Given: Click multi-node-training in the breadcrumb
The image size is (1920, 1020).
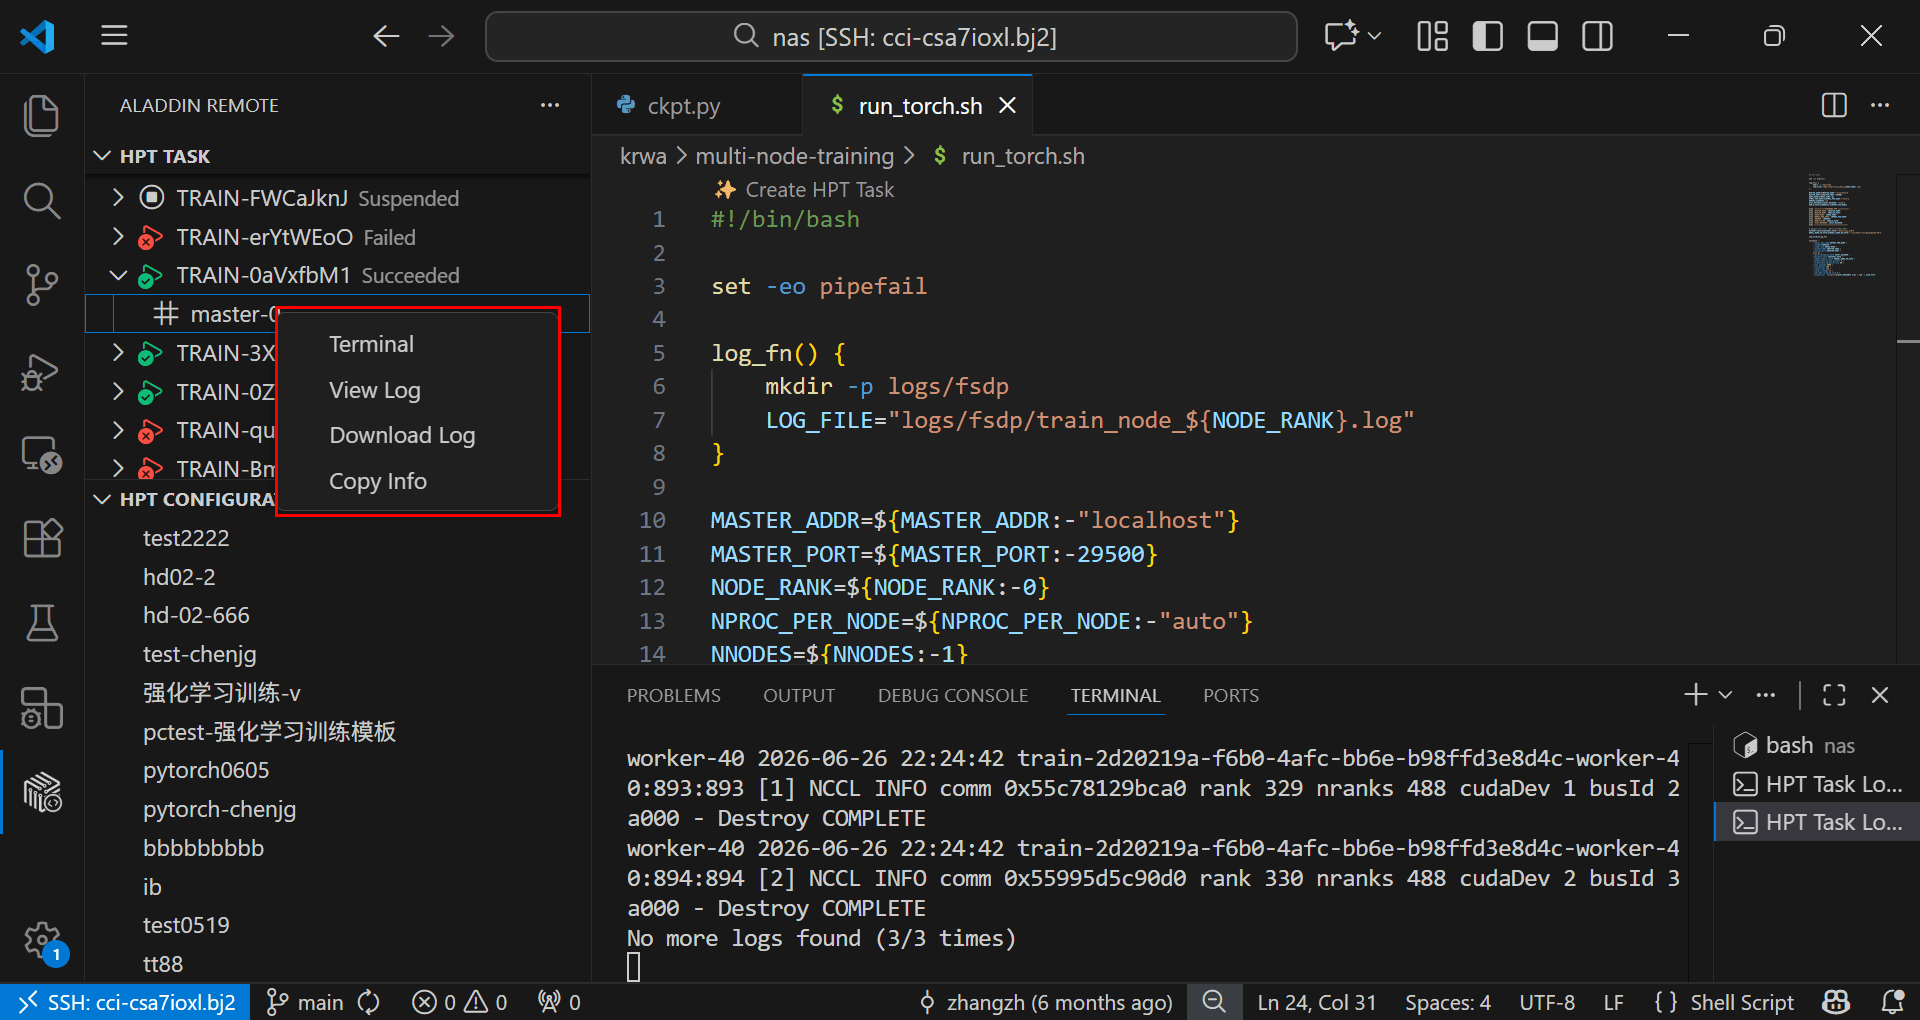Looking at the screenshot, I should click(794, 156).
